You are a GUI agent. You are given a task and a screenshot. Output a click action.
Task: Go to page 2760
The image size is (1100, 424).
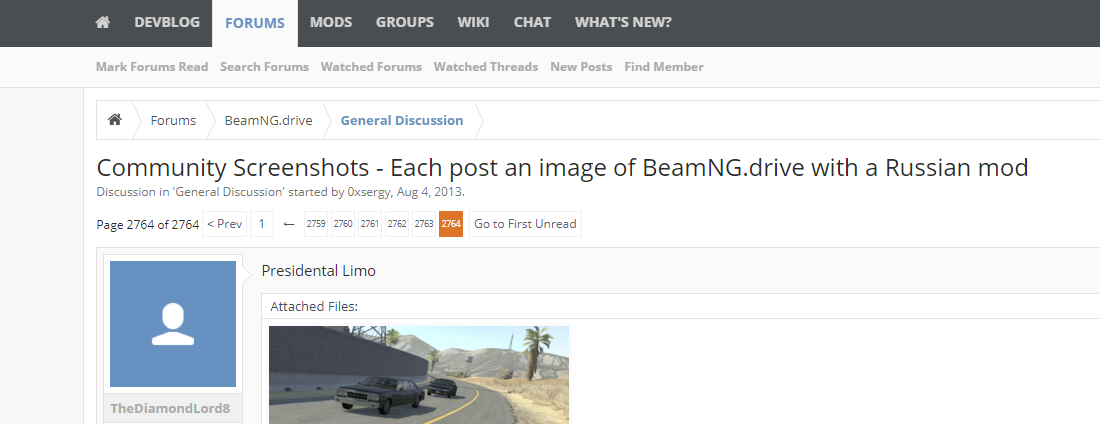click(343, 224)
